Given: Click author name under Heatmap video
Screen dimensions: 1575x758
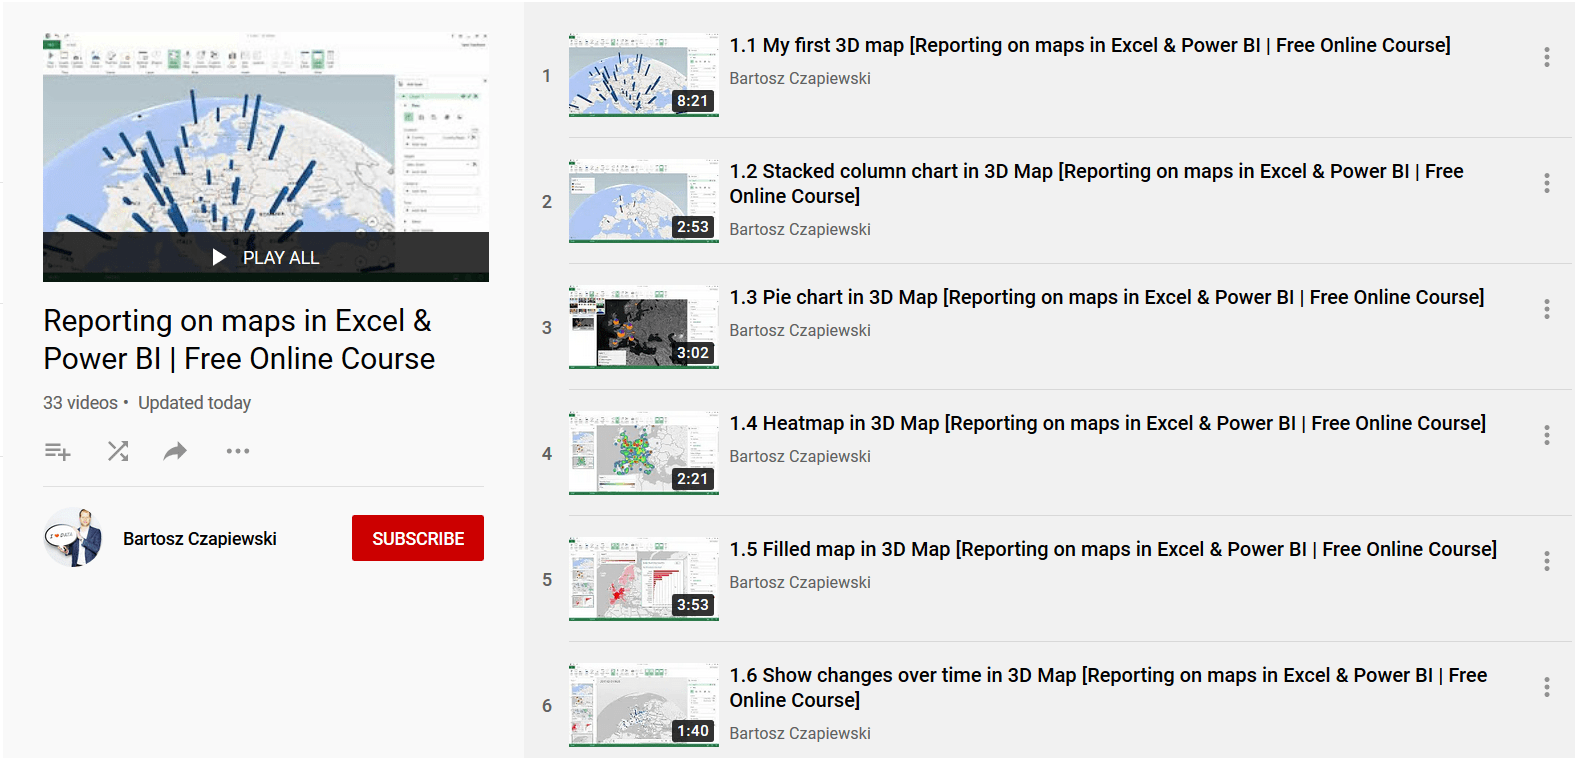Looking at the screenshot, I should point(800,456).
